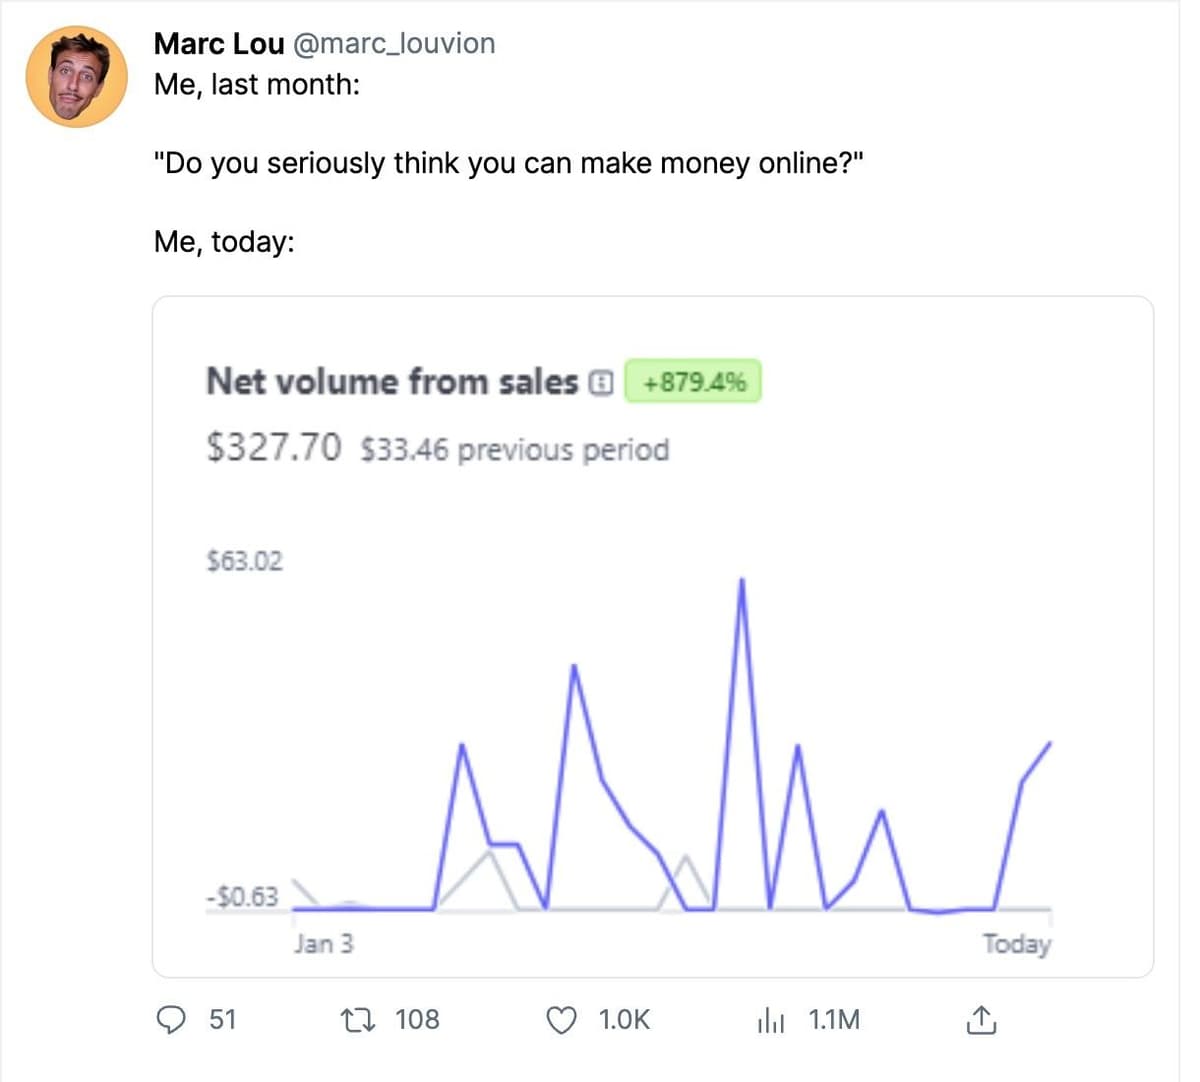
Task: Click the Jan 3 axis label
Action: (323, 944)
